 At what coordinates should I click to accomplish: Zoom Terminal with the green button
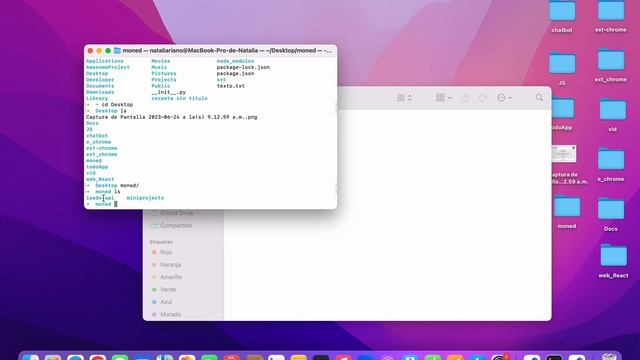pos(108,51)
